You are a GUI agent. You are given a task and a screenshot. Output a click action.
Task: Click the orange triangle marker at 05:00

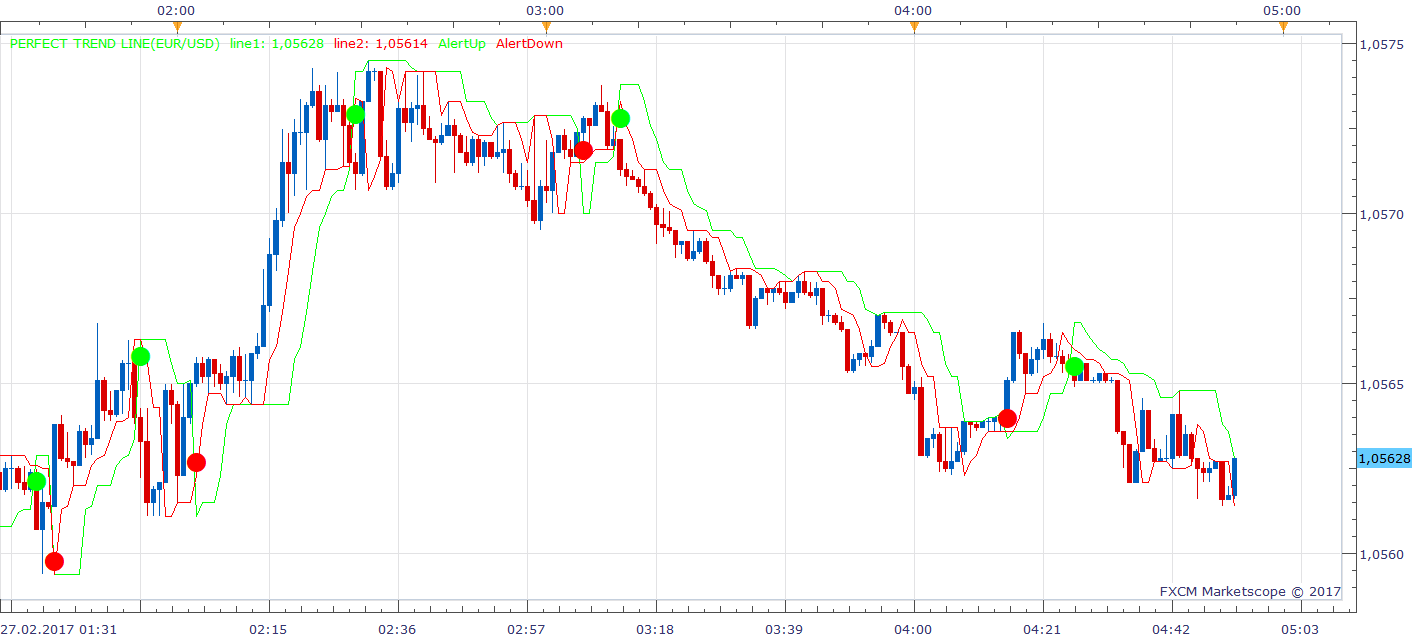(x=1283, y=27)
